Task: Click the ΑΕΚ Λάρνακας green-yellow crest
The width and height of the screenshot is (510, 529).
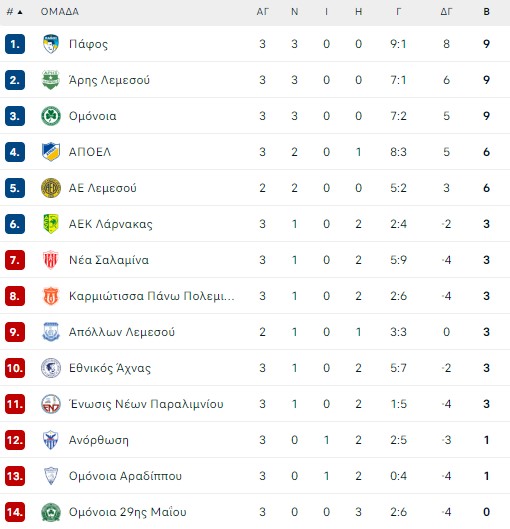Action: [x=51, y=224]
